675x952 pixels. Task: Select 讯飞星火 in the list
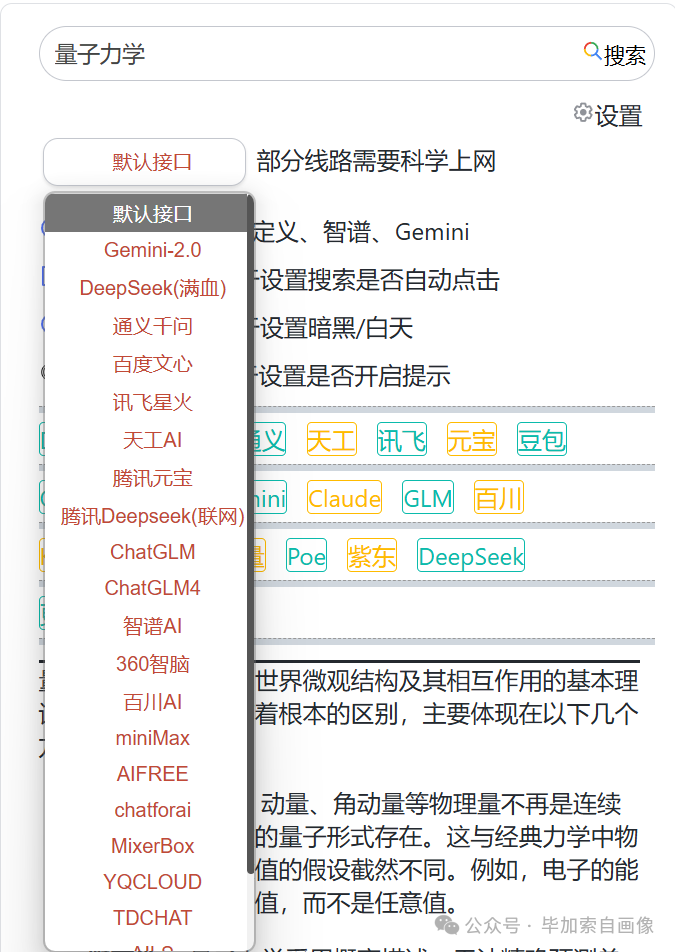152,403
